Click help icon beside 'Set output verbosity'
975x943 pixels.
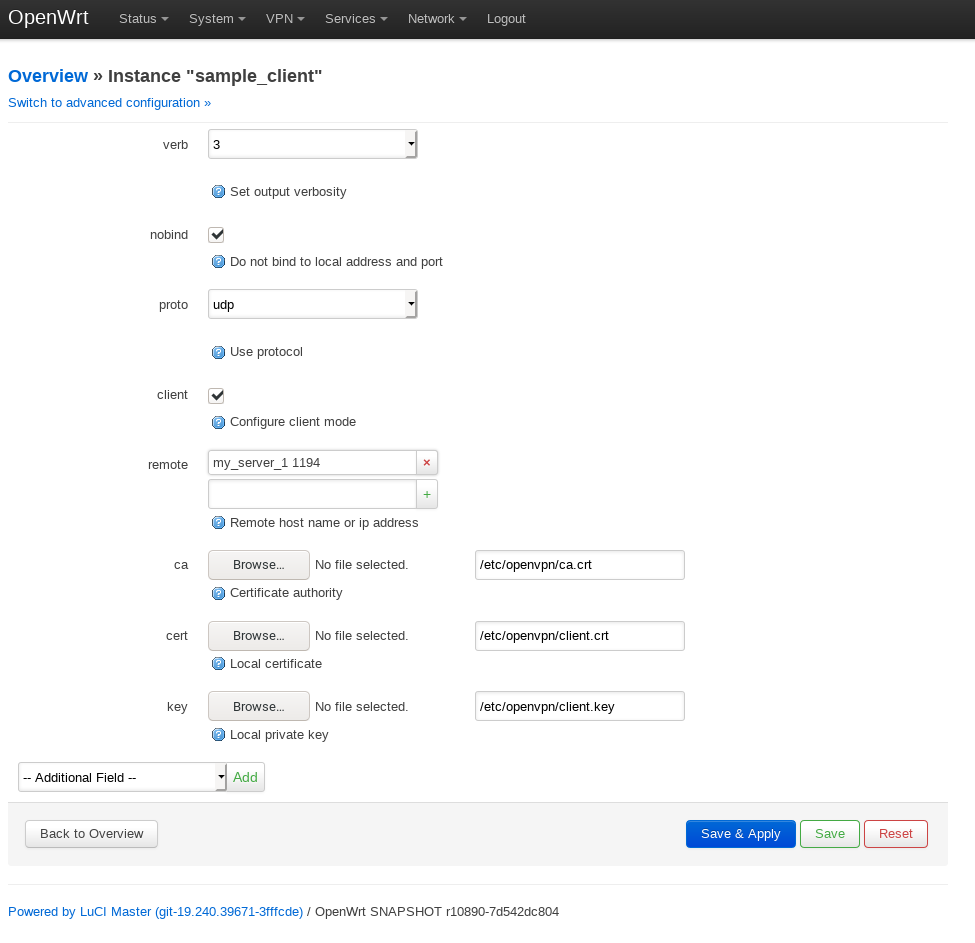(218, 192)
